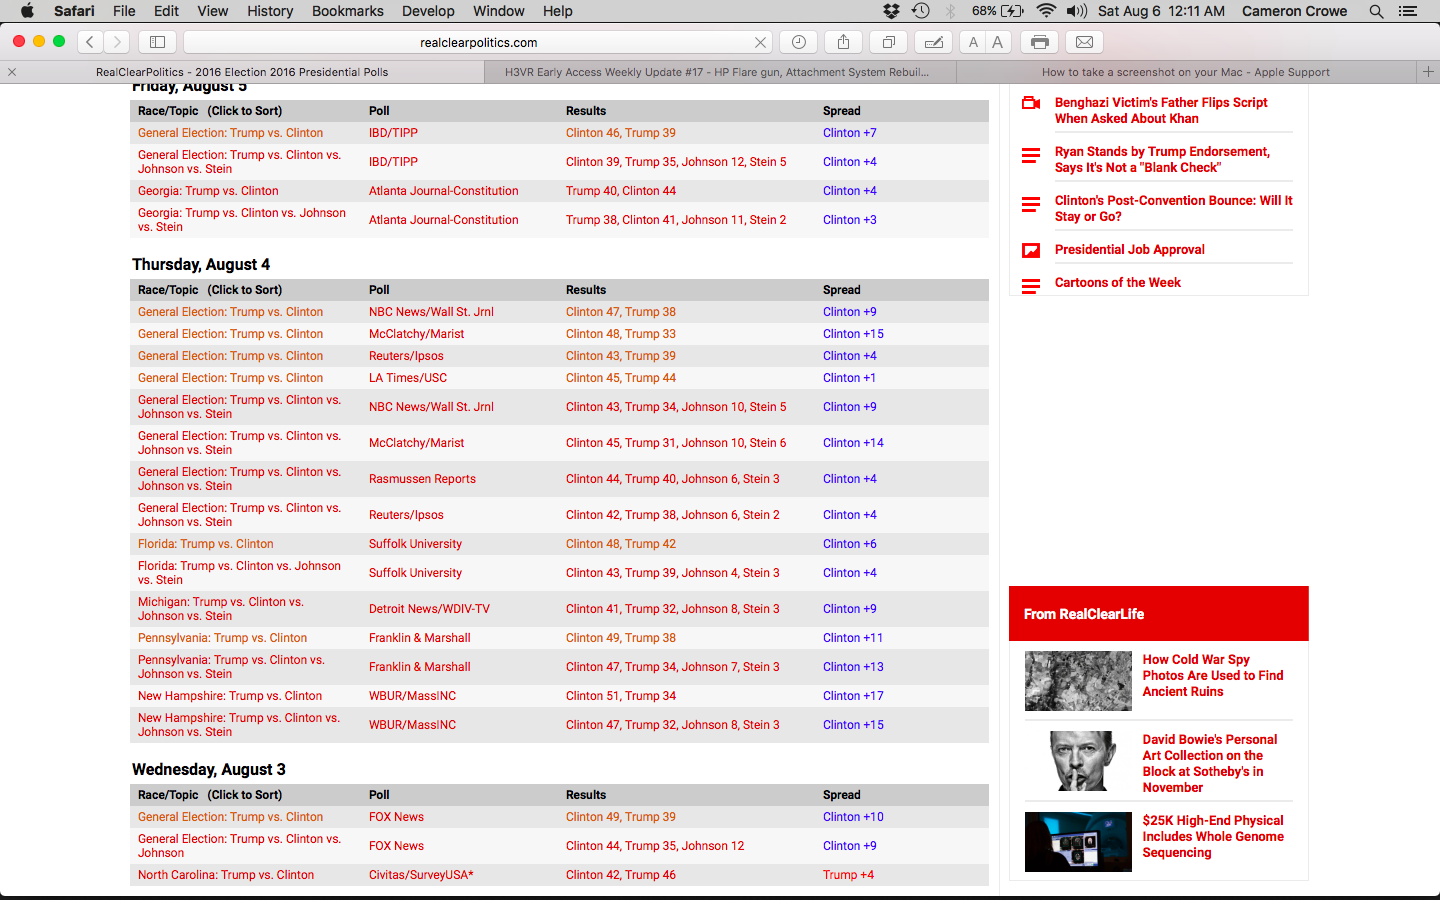Open the LA Times/USC poll link
This screenshot has width=1440, height=900.
pyautogui.click(x=408, y=378)
